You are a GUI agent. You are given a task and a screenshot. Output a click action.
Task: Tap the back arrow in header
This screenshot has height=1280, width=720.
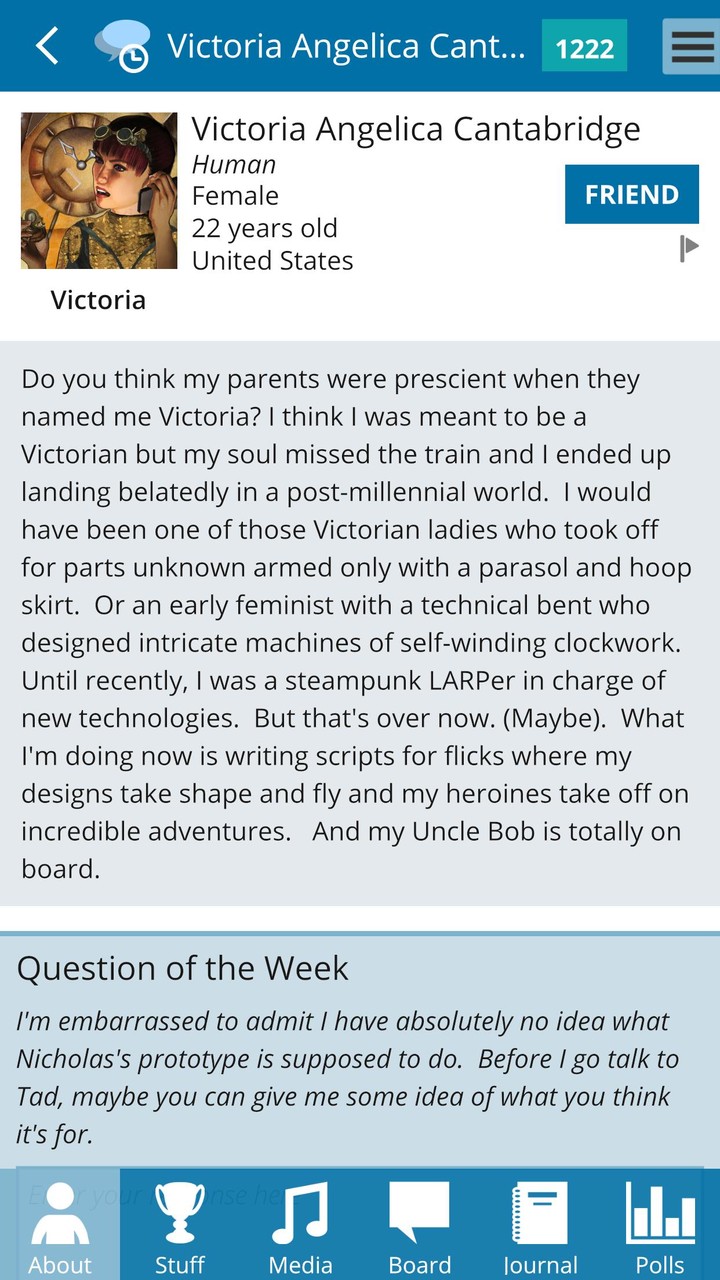tap(47, 46)
